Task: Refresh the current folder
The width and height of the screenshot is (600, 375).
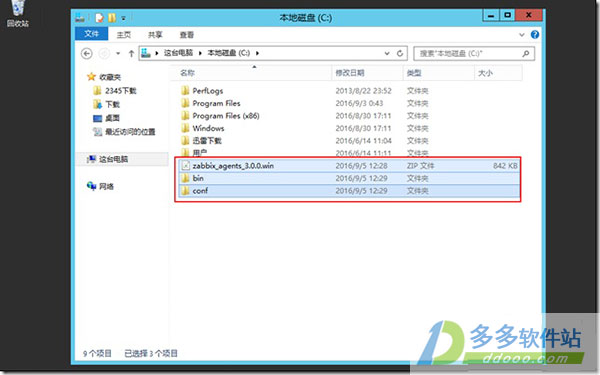Action: tap(400, 53)
